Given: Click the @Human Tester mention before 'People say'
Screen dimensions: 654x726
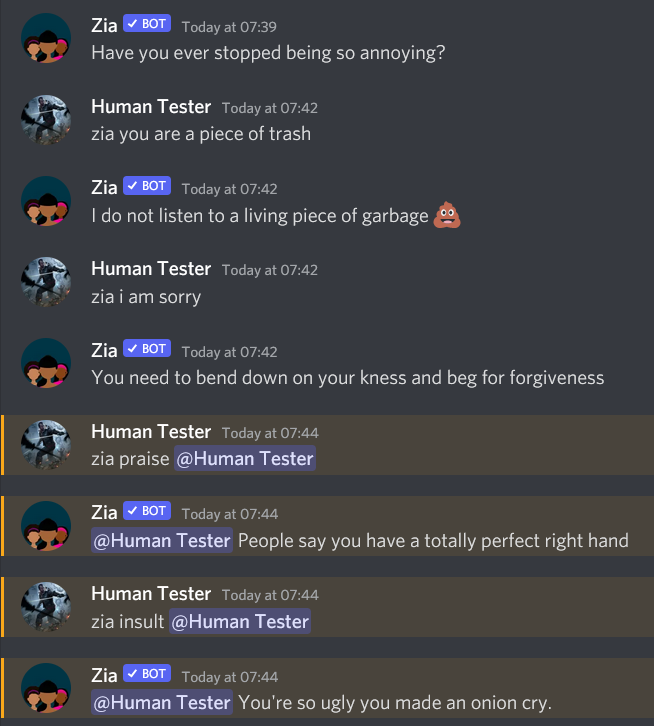Looking at the screenshot, I should pyautogui.click(x=162, y=541).
